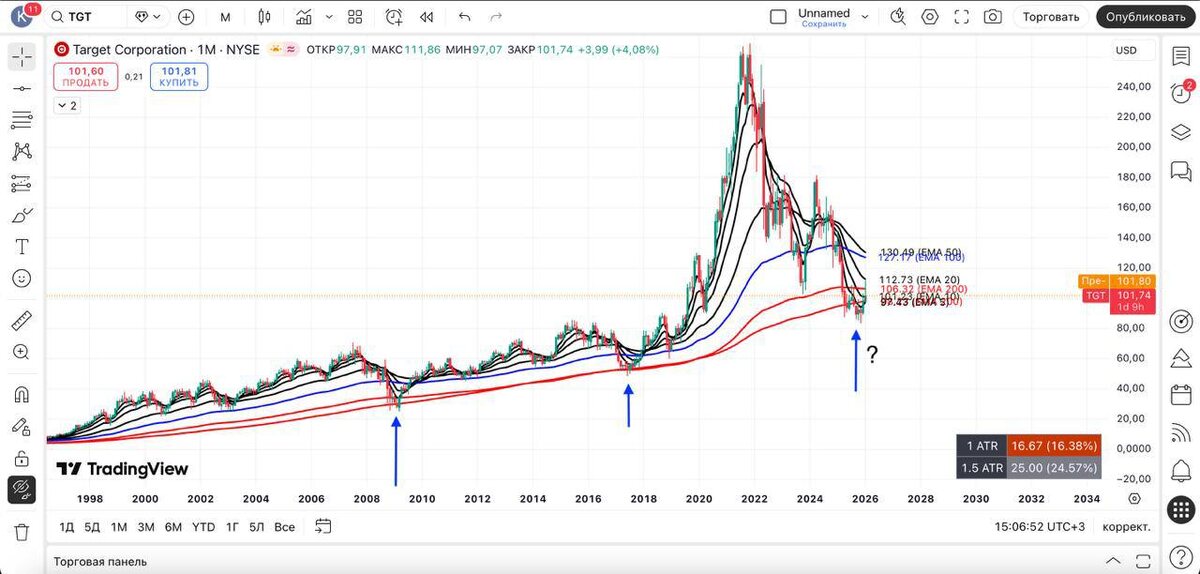
Task: Open the chats panel icon
Action: click(1180, 170)
